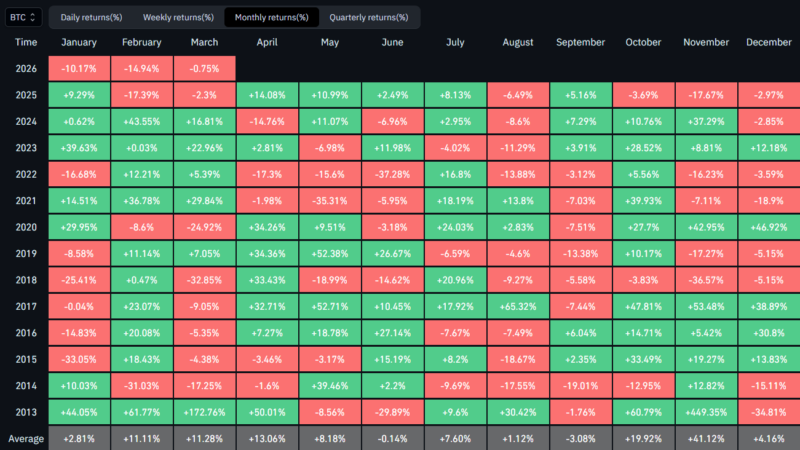Click the +43.55% February 2024 cell
800x450 pixels.
(x=142, y=121)
